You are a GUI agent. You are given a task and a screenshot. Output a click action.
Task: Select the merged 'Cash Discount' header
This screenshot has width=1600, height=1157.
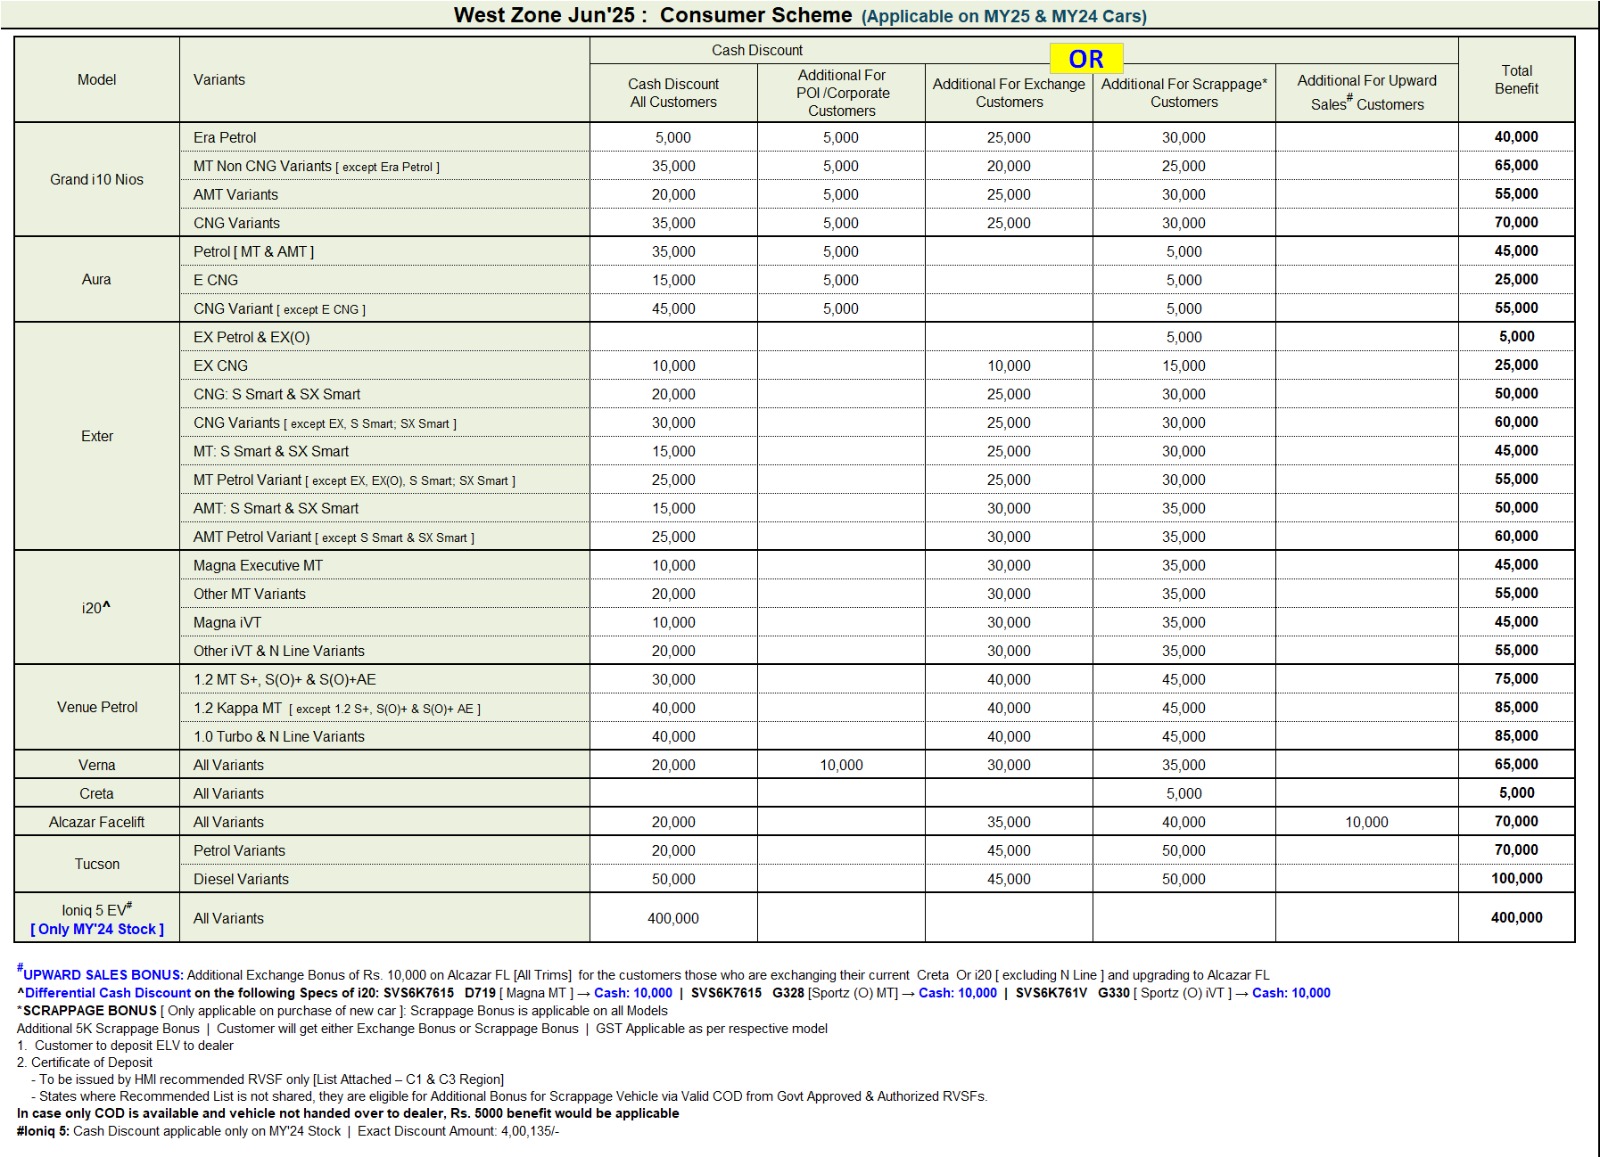(x=757, y=50)
